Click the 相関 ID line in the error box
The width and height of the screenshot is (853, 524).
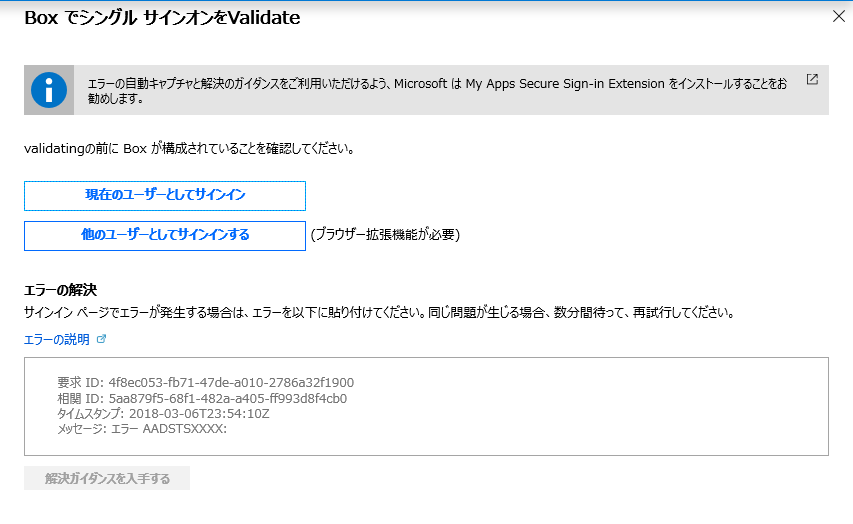(202, 398)
